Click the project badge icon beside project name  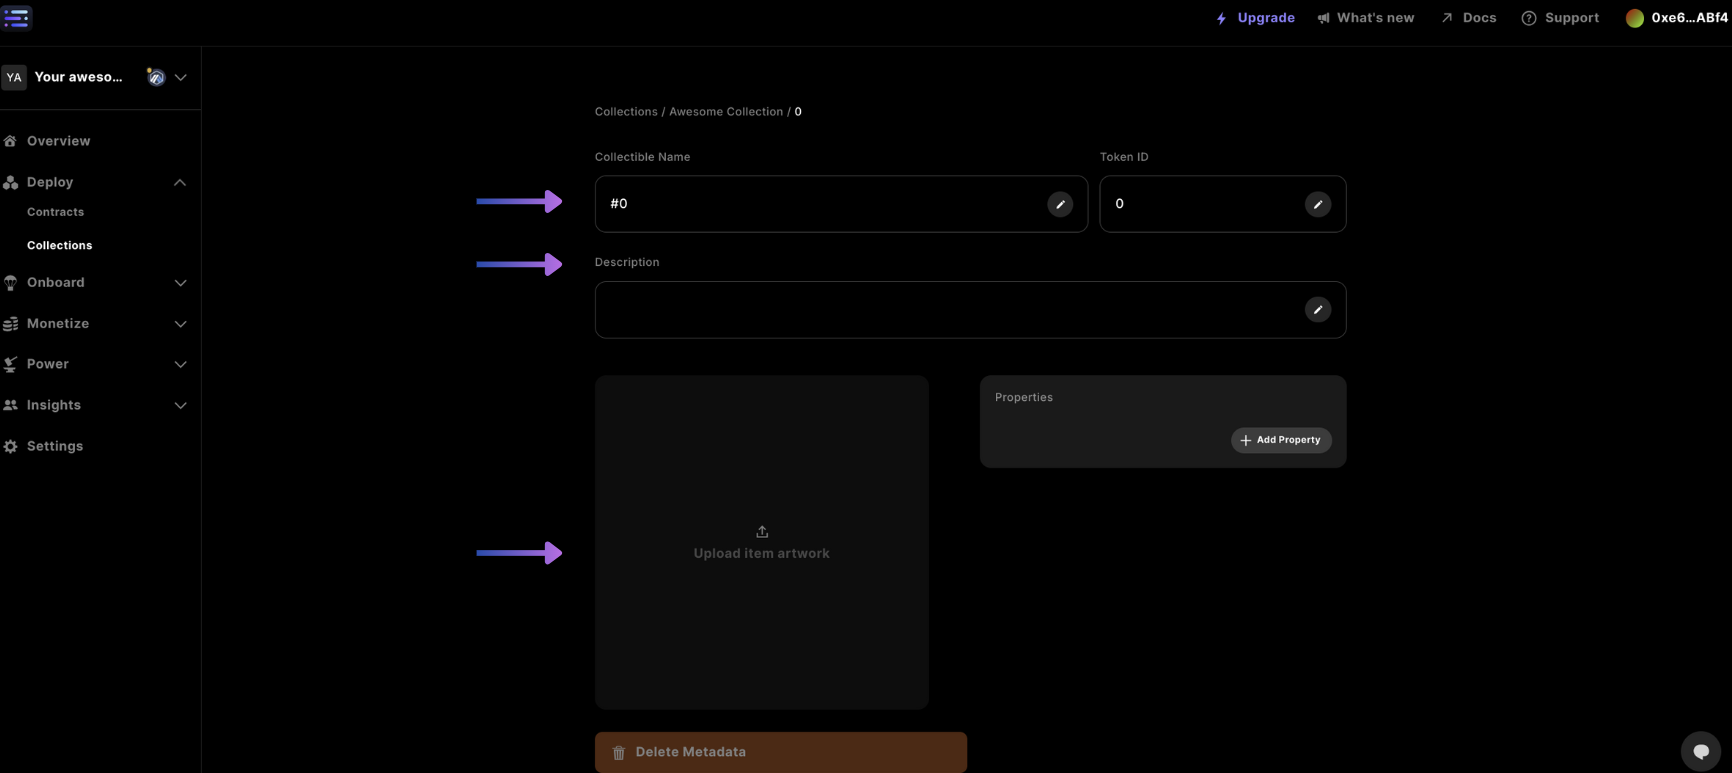click(156, 77)
